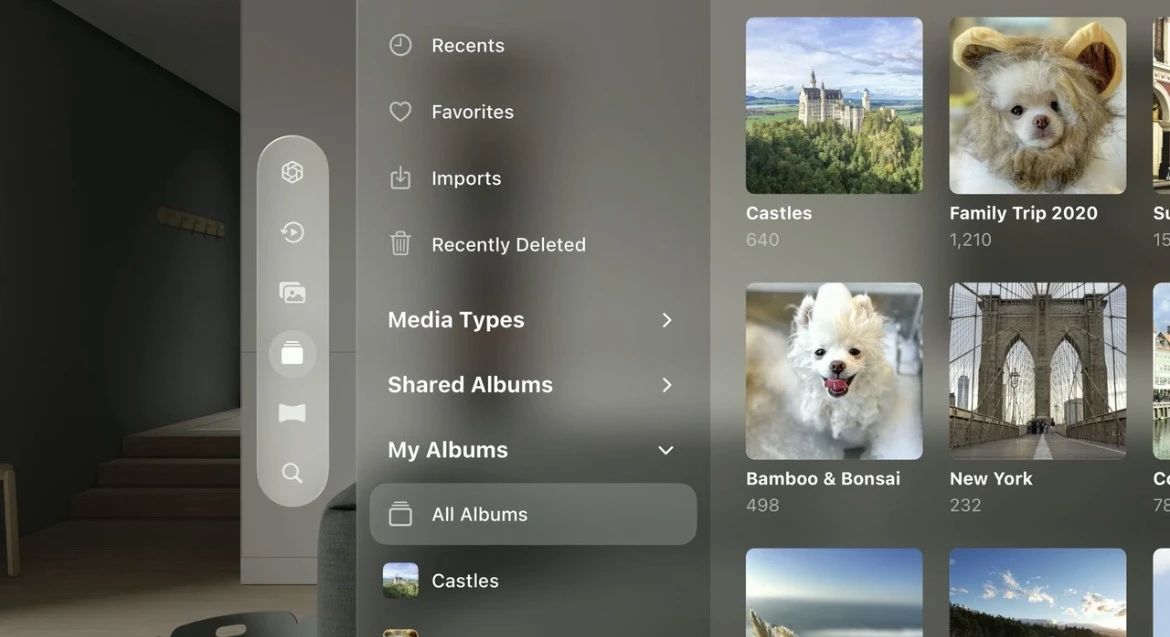The image size is (1170, 637).
Task: Open Recents in the sidebar
Action: click(534, 46)
